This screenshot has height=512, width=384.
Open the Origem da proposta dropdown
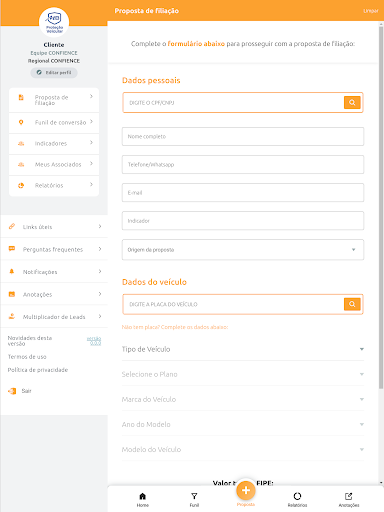click(243, 250)
